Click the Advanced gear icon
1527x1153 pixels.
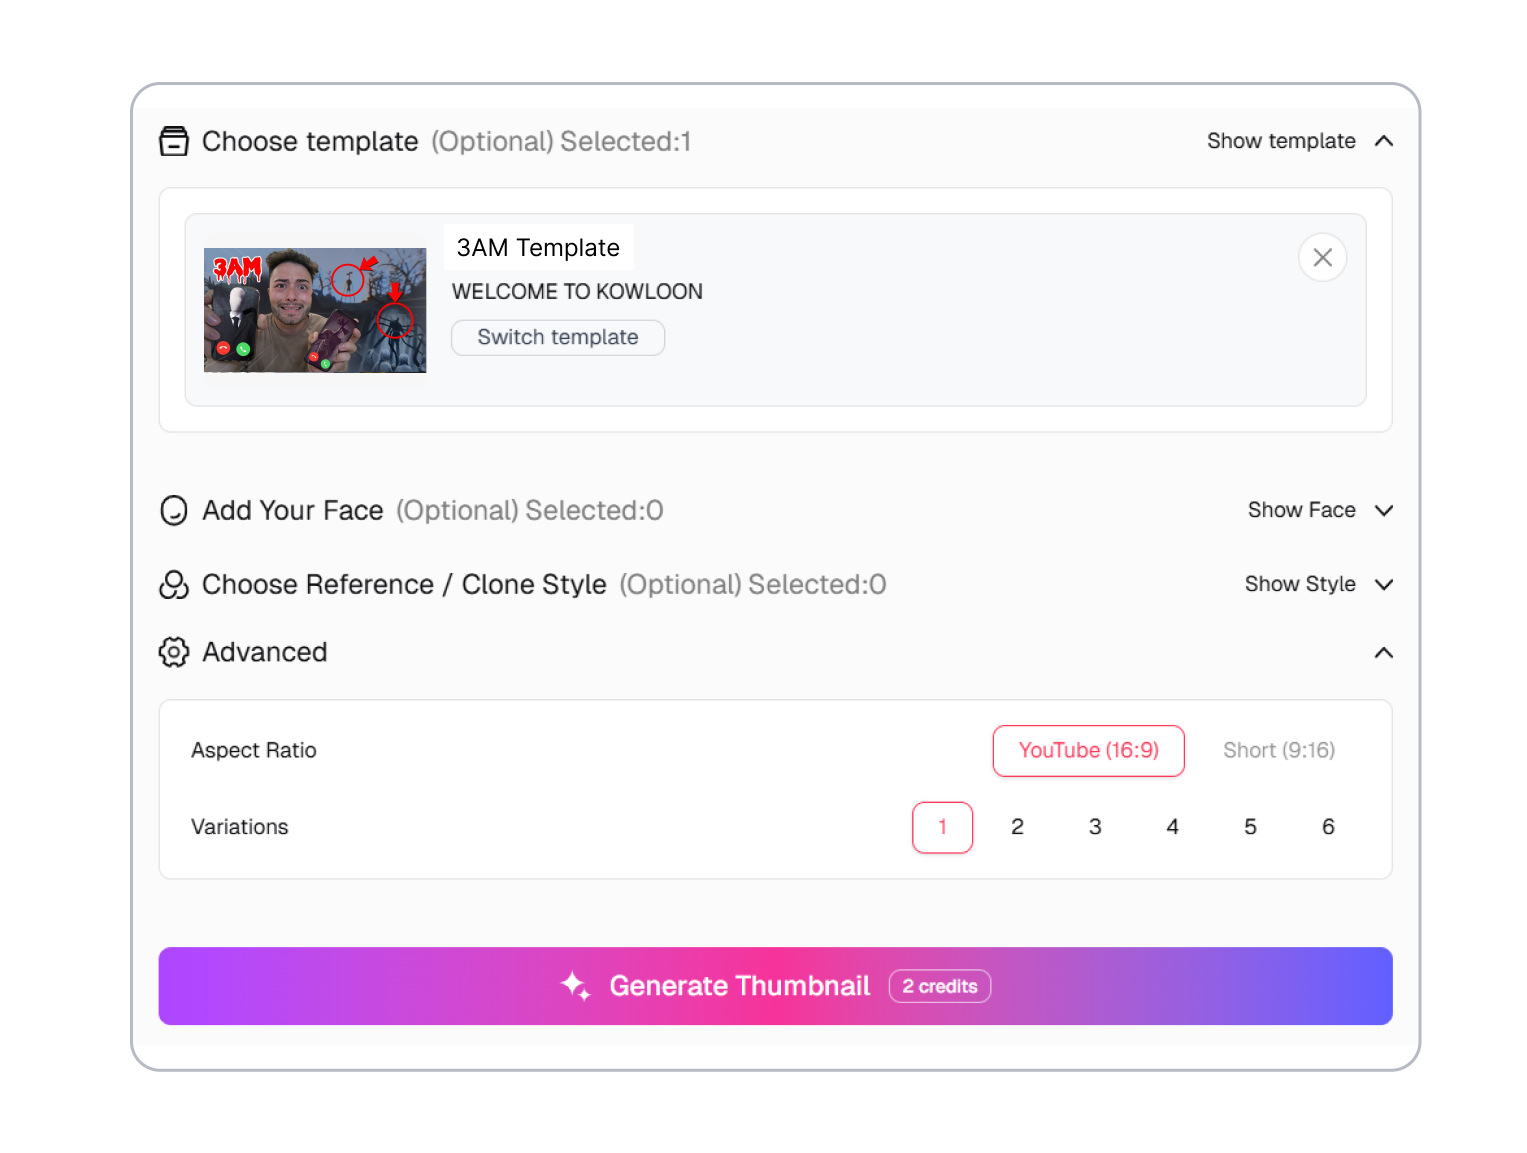(174, 652)
